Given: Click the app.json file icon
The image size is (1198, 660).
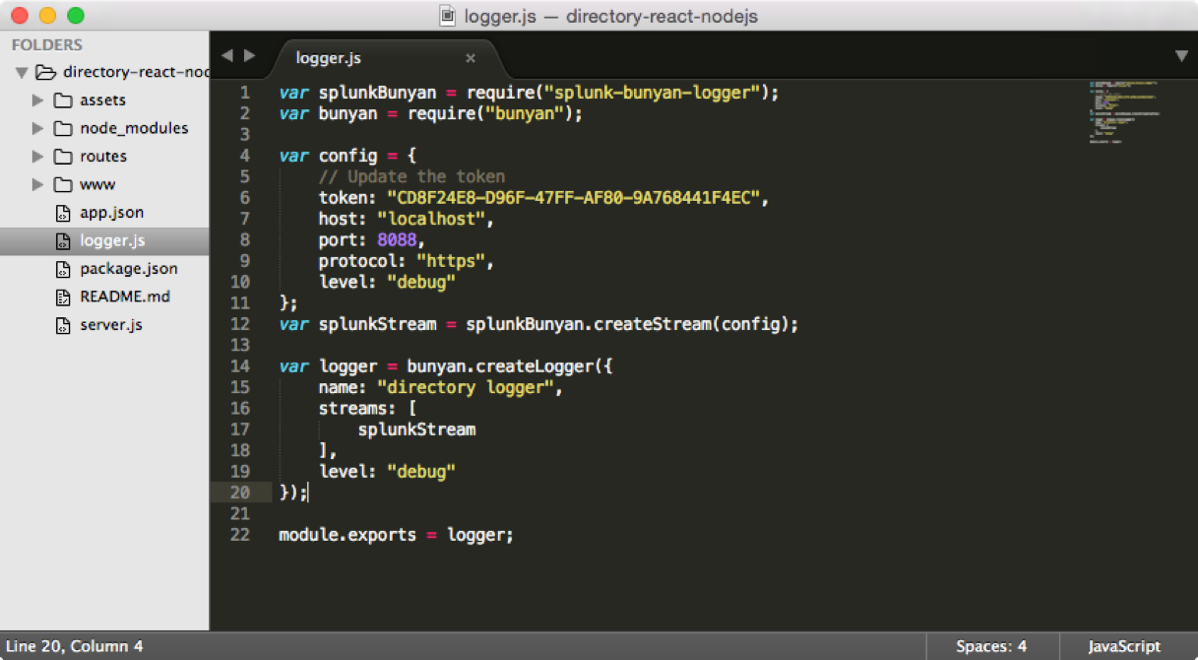Looking at the screenshot, I should pos(63,213).
